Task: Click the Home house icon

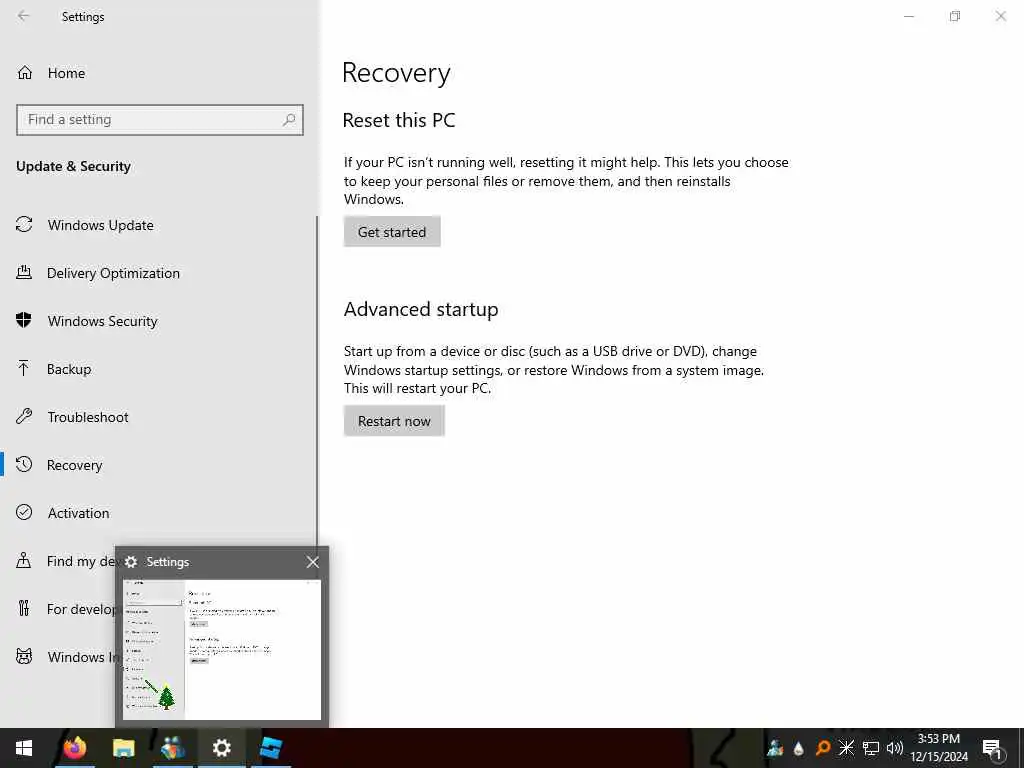Action: click(x=25, y=72)
